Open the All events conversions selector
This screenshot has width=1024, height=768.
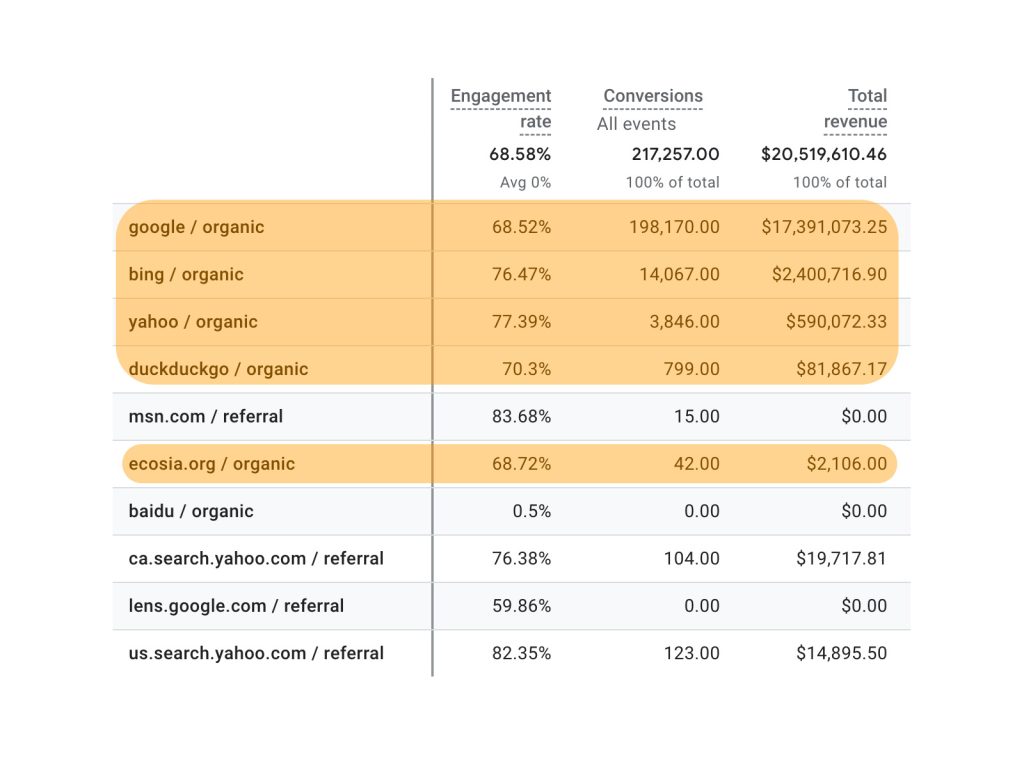[636, 124]
